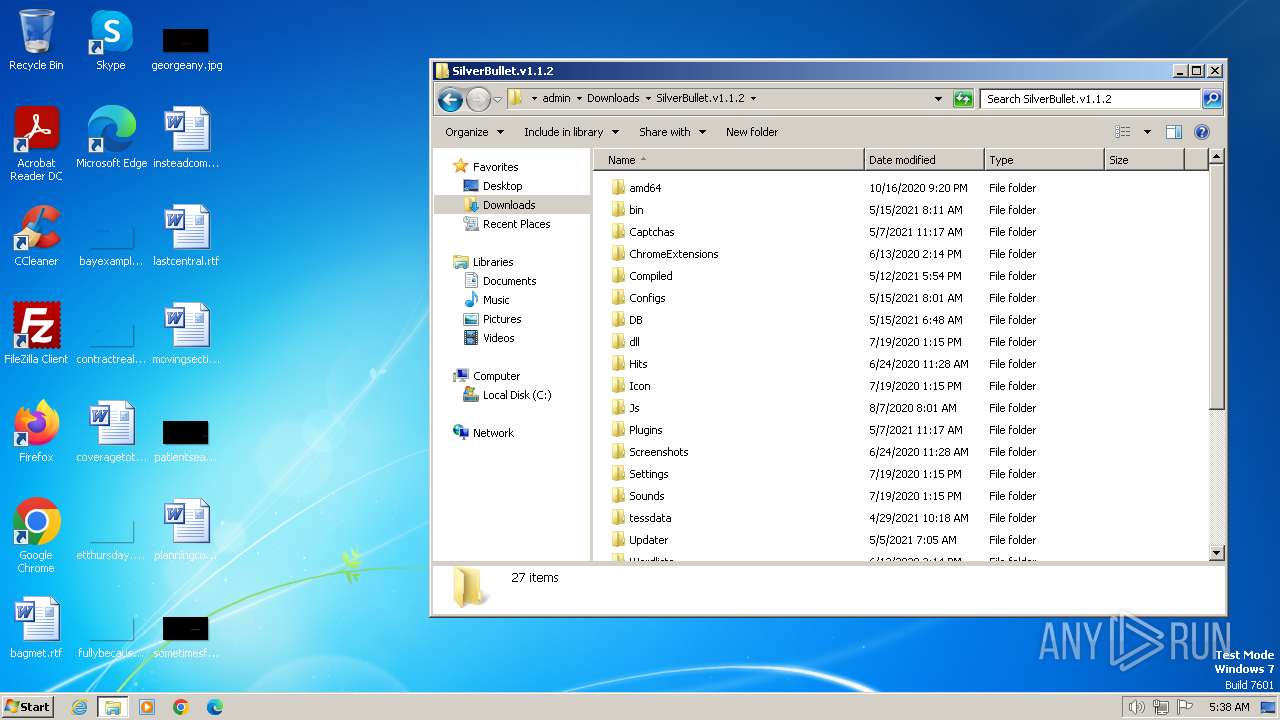The width and height of the screenshot is (1280, 720).
Task: Click the admin breadcrumb segment
Action: pos(556,99)
